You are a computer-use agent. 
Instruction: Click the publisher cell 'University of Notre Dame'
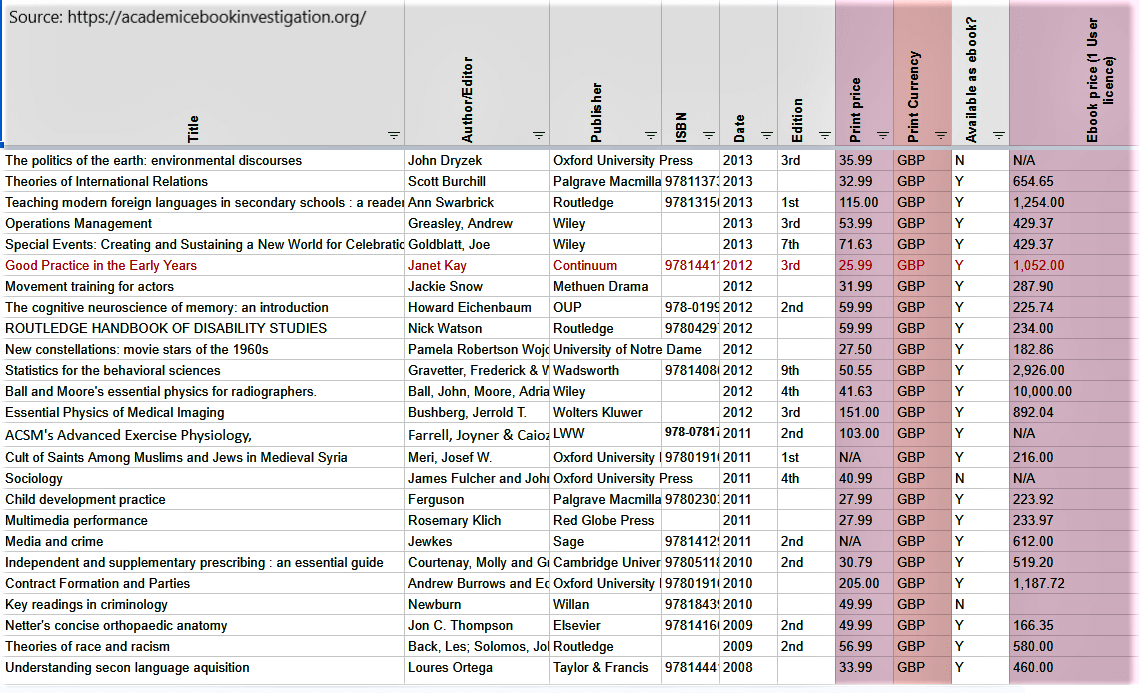(x=627, y=349)
